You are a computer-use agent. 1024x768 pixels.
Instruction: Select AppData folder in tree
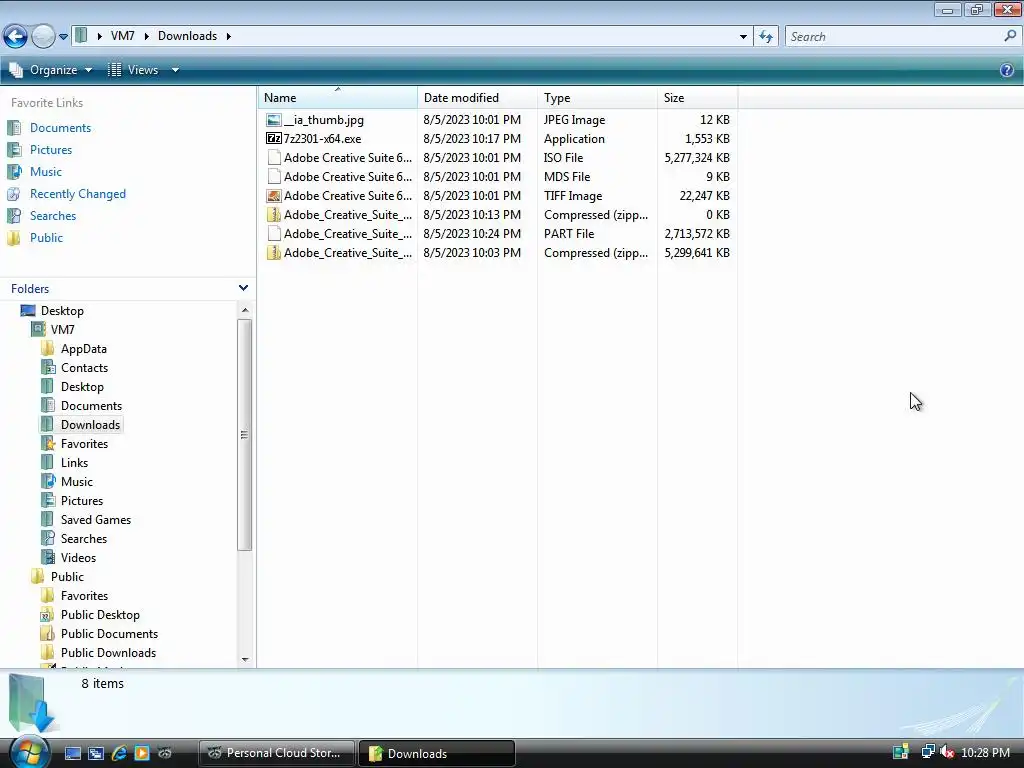(x=84, y=349)
